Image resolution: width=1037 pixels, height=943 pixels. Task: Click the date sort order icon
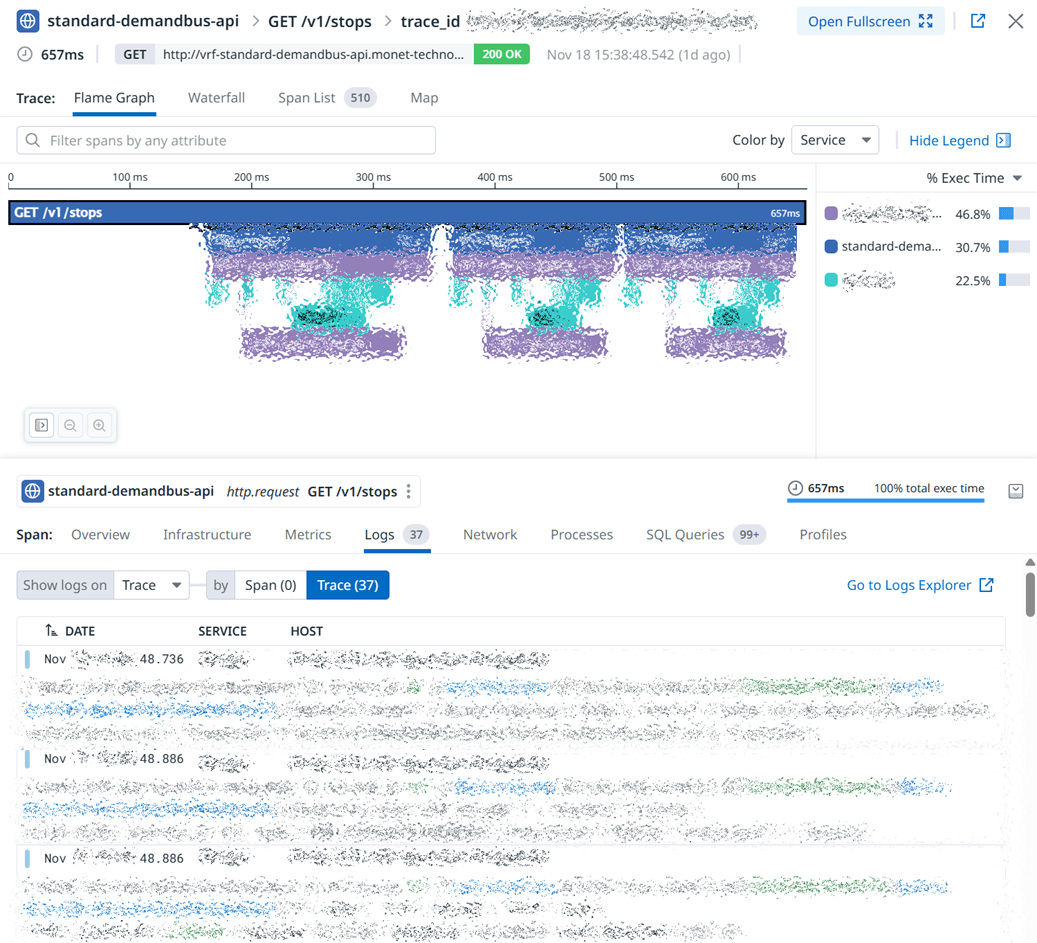(51, 631)
